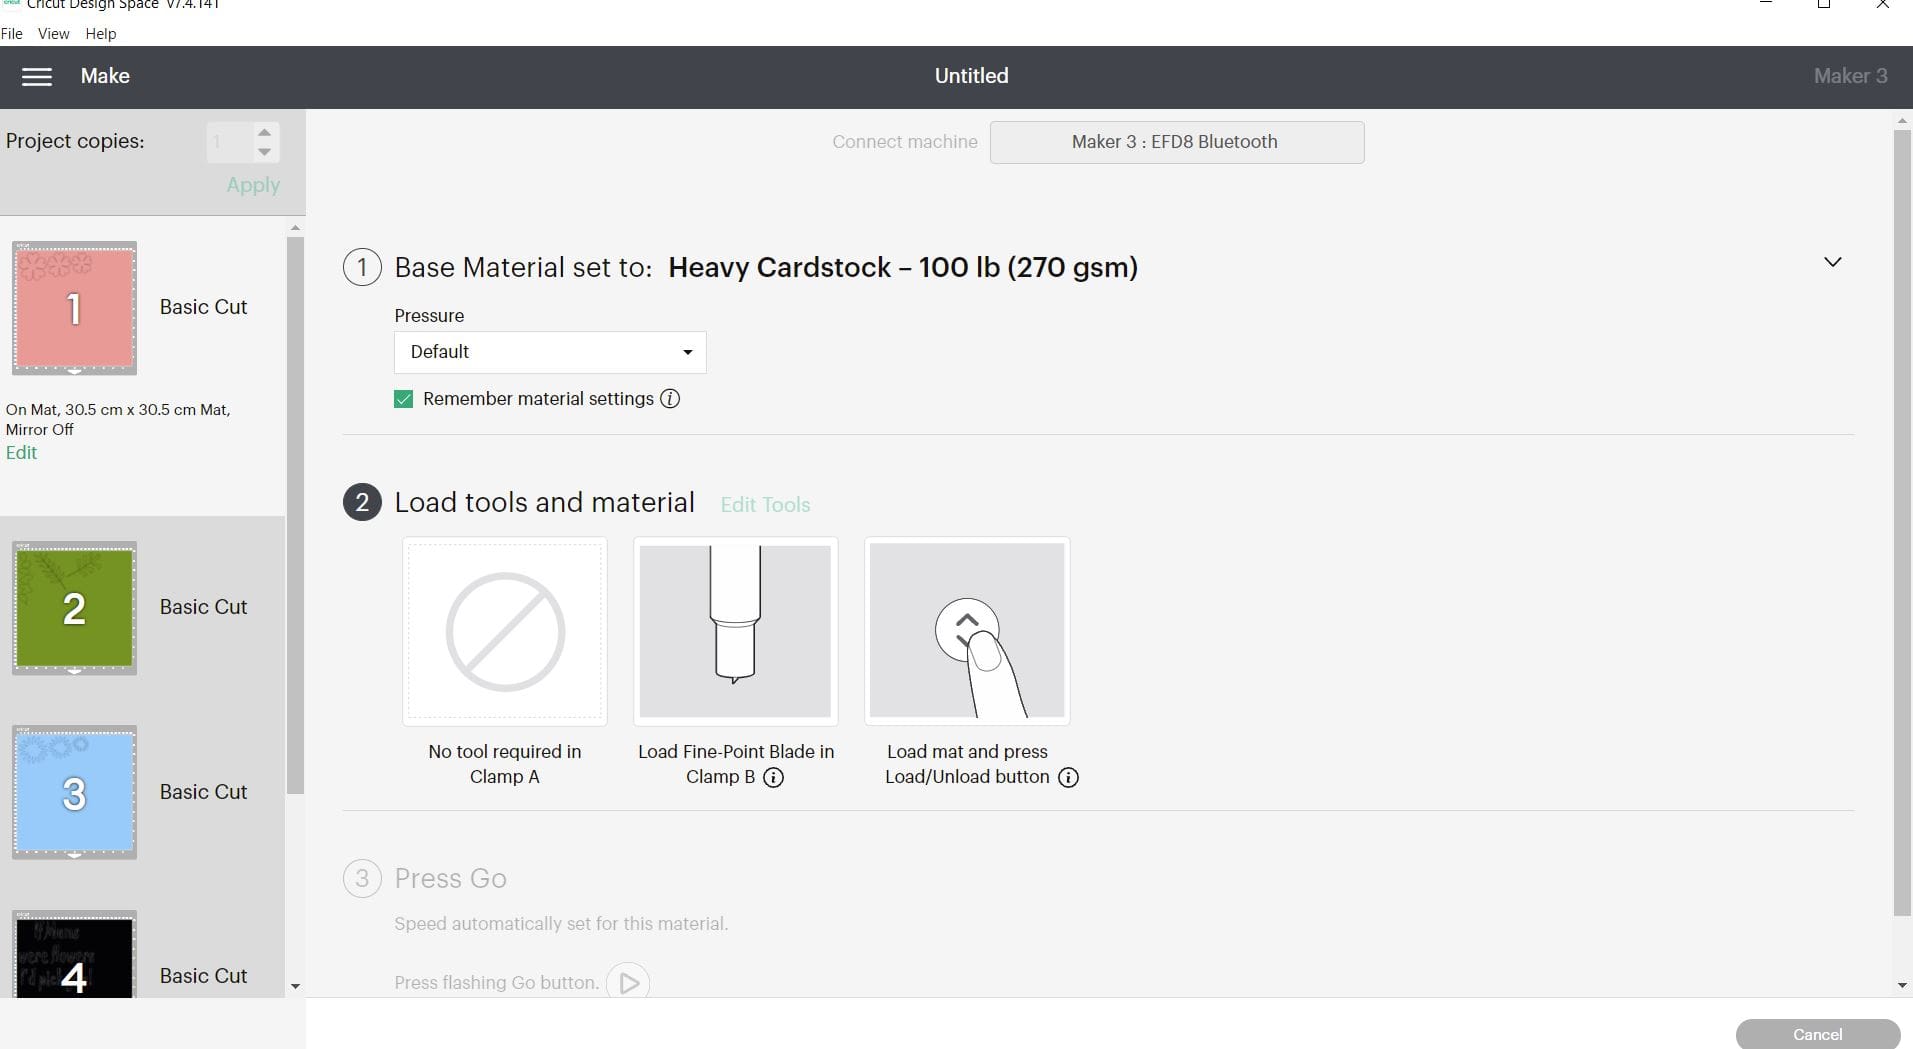Open the Help menu

coord(101,33)
